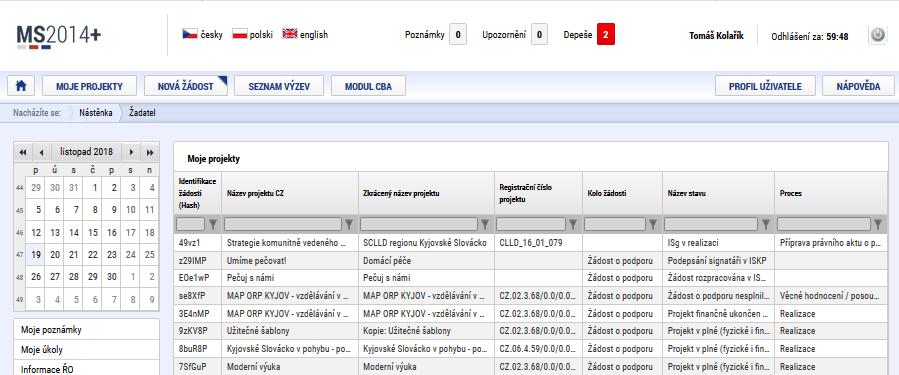Go to the home dashboard icon
Screen dimensions: 899x375
(21, 86)
